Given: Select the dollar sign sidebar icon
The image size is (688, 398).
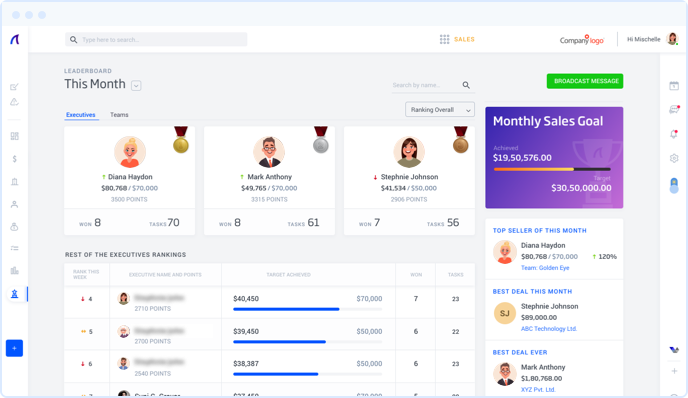Looking at the screenshot, I should click(x=14, y=159).
